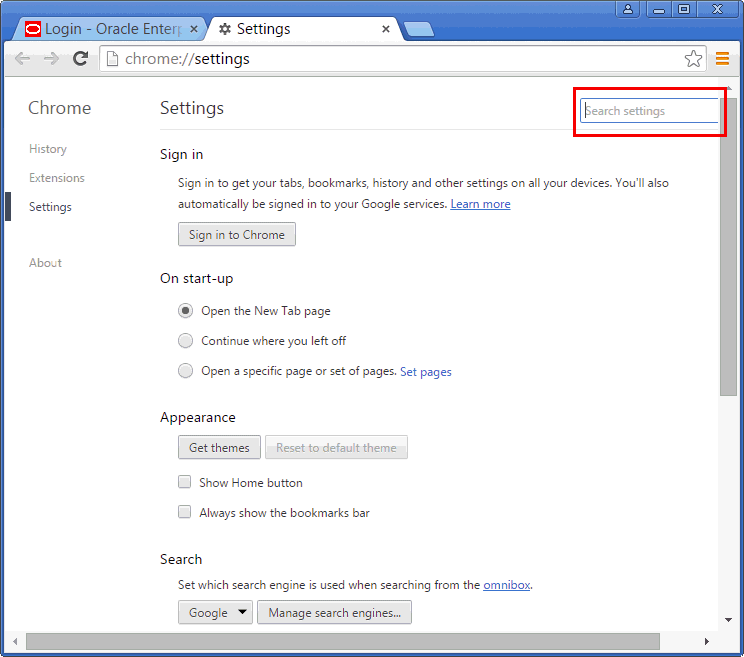Select Open a specific page or set of pages

coord(185,370)
